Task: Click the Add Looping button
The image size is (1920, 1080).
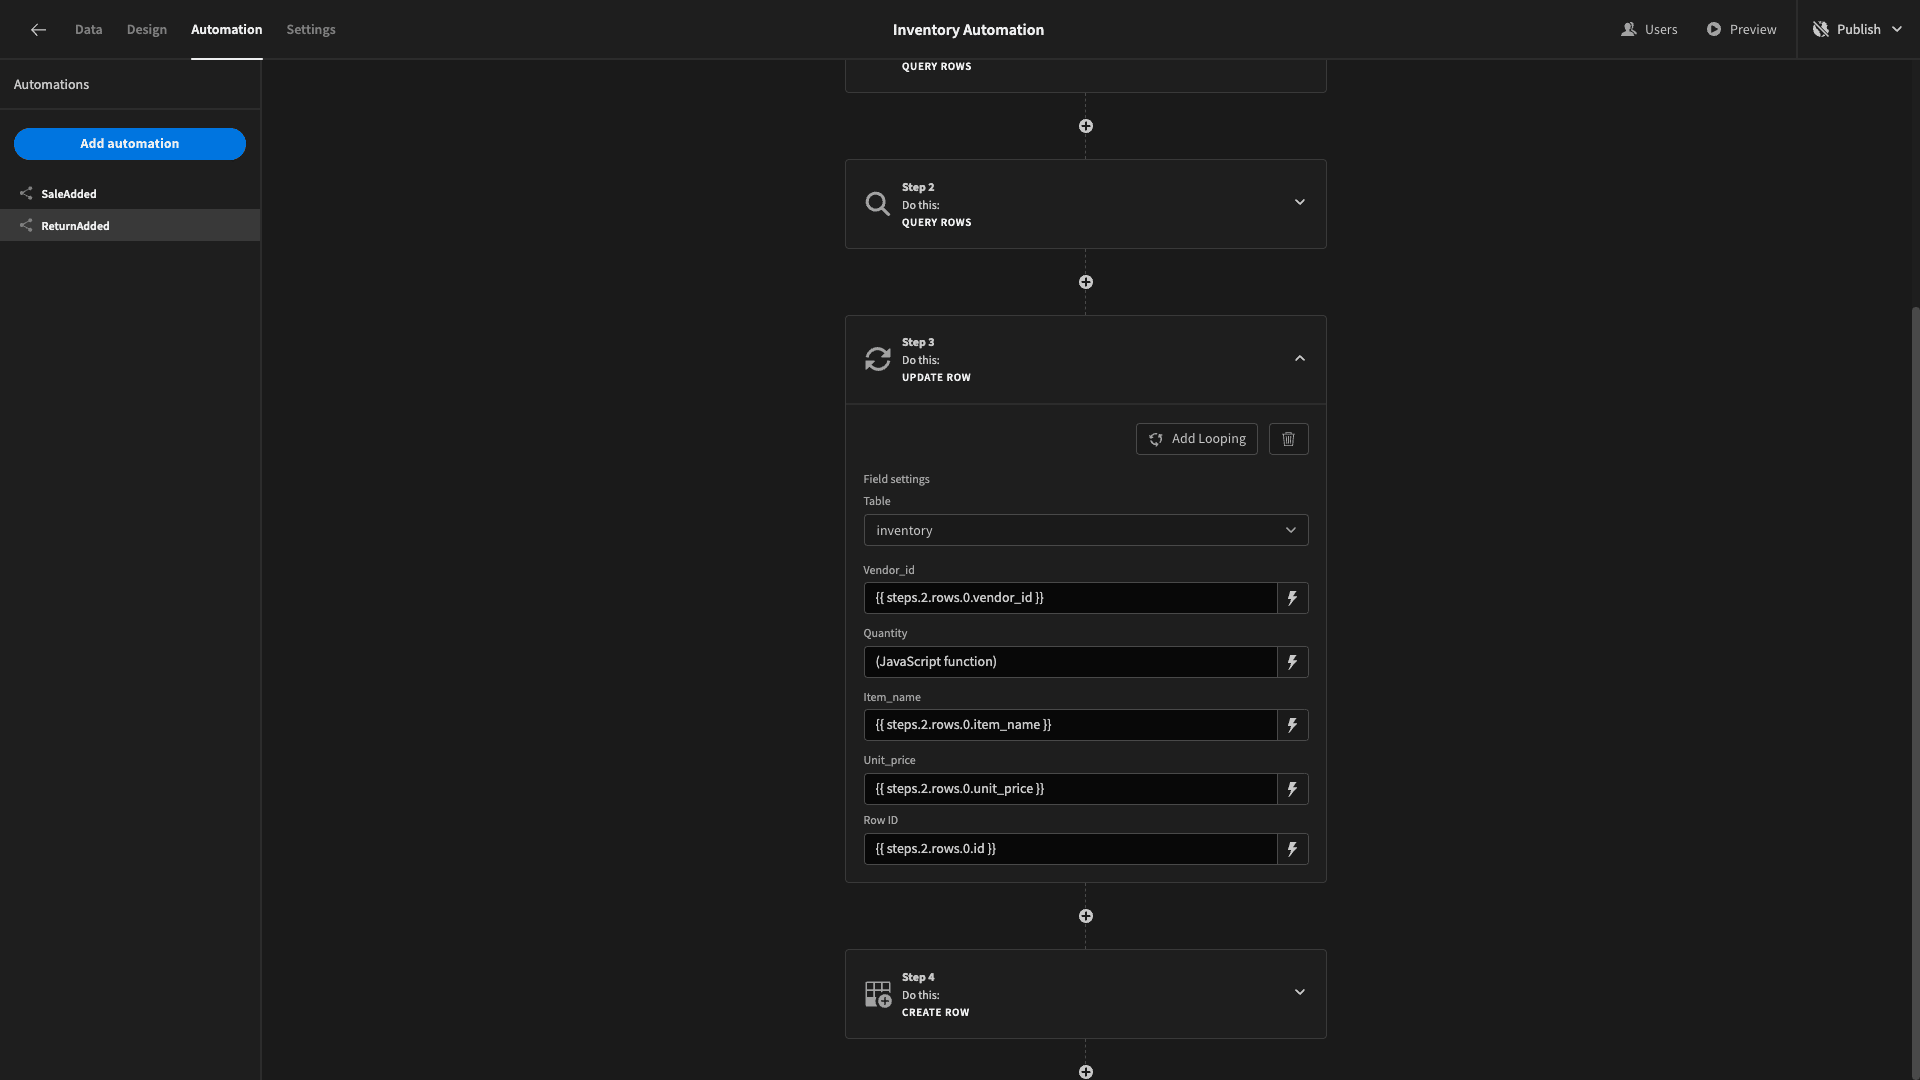Action: click(x=1196, y=439)
